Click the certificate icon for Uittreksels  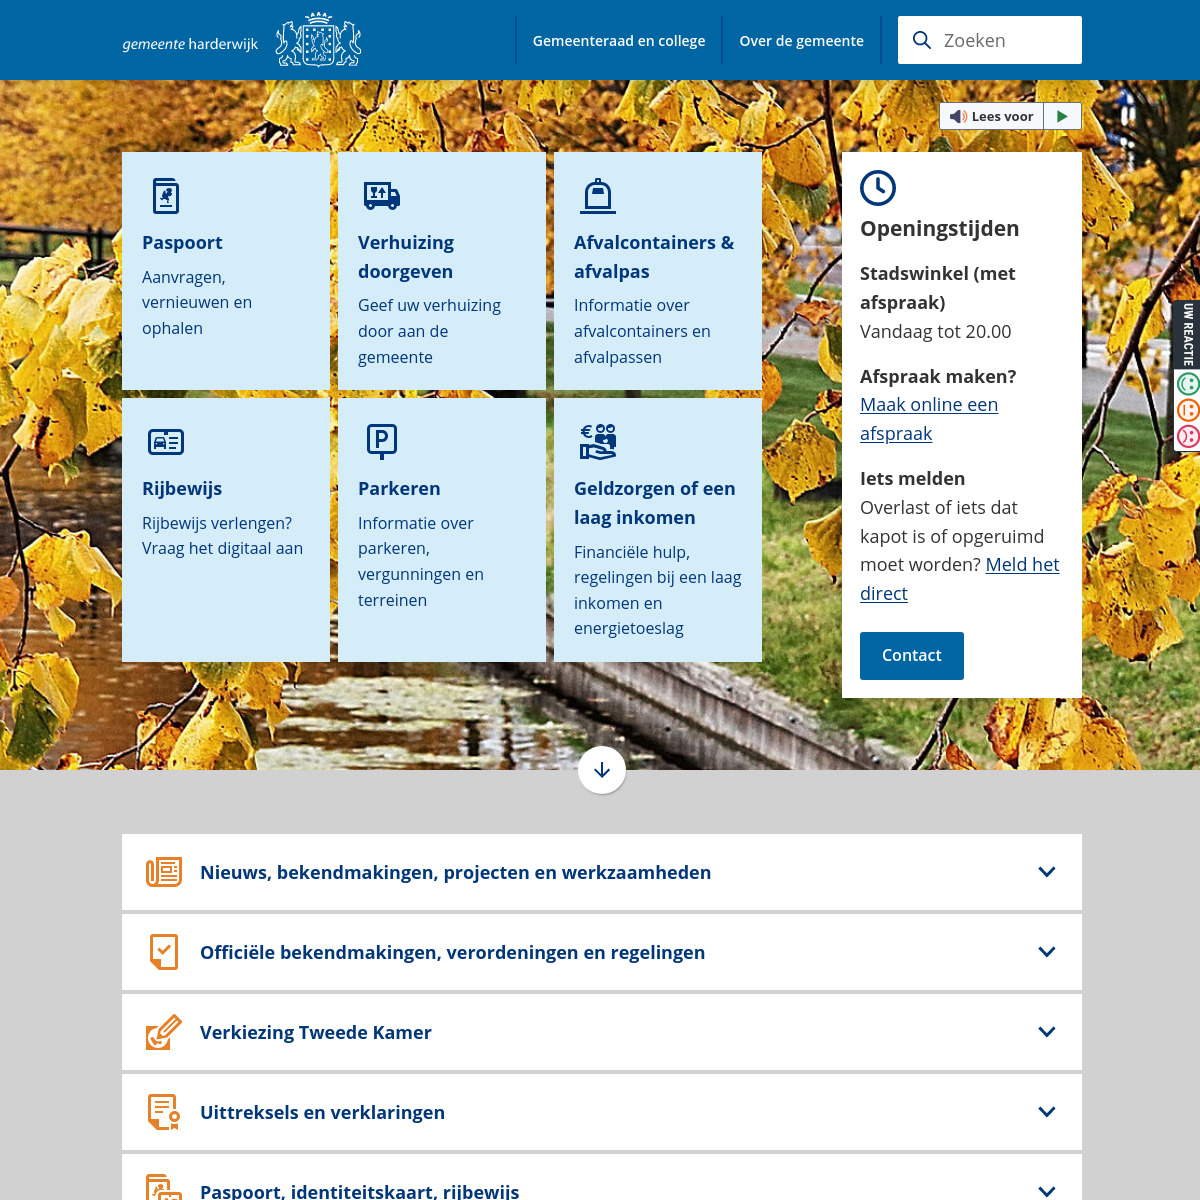tap(164, 1112)
